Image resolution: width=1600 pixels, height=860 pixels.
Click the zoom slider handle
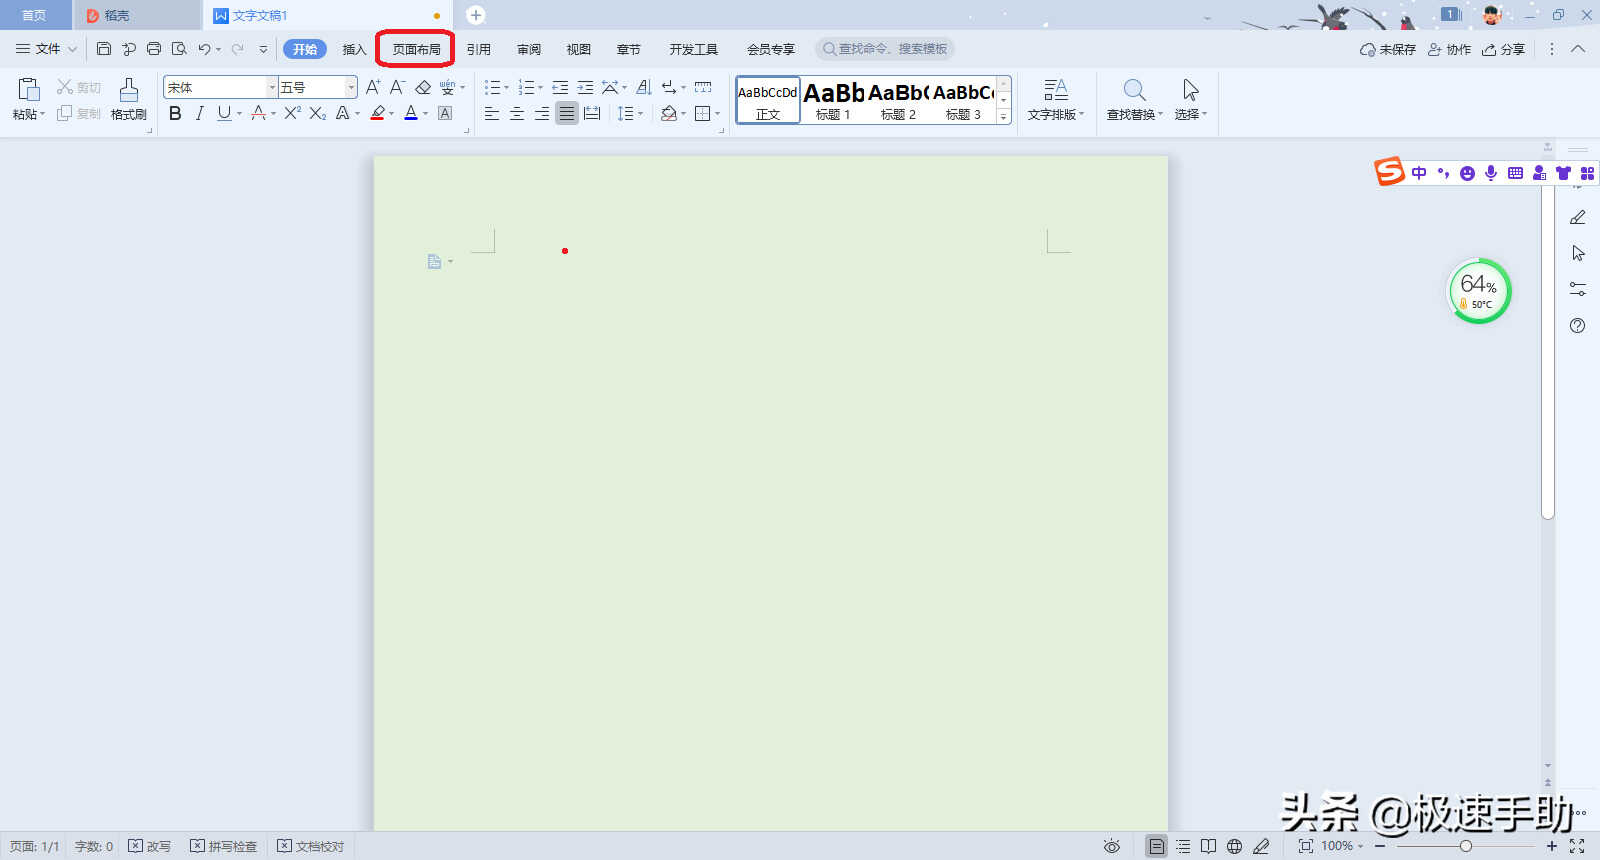[x=1466, y=846]
